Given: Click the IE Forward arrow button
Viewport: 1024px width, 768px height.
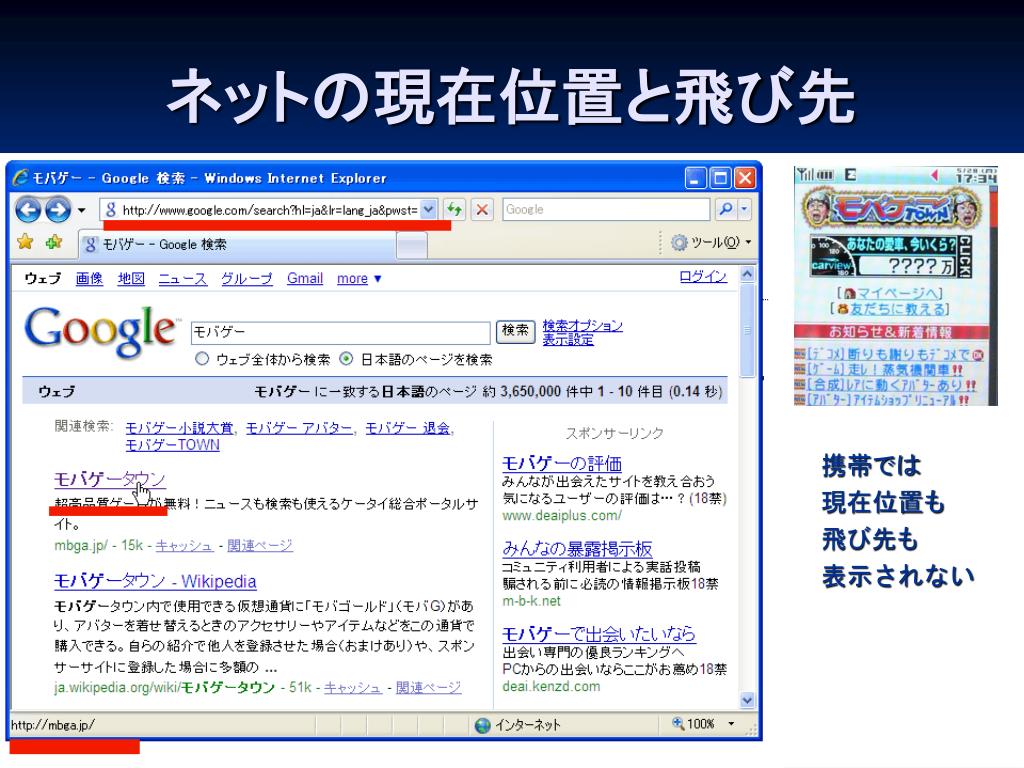Looking at the screenshot, I should click(57, 210).
